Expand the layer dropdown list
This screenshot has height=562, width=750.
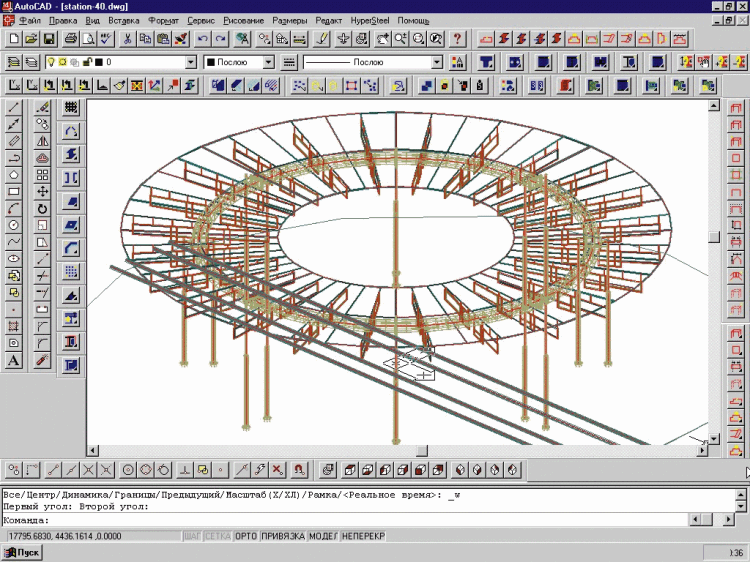(191, 62)
